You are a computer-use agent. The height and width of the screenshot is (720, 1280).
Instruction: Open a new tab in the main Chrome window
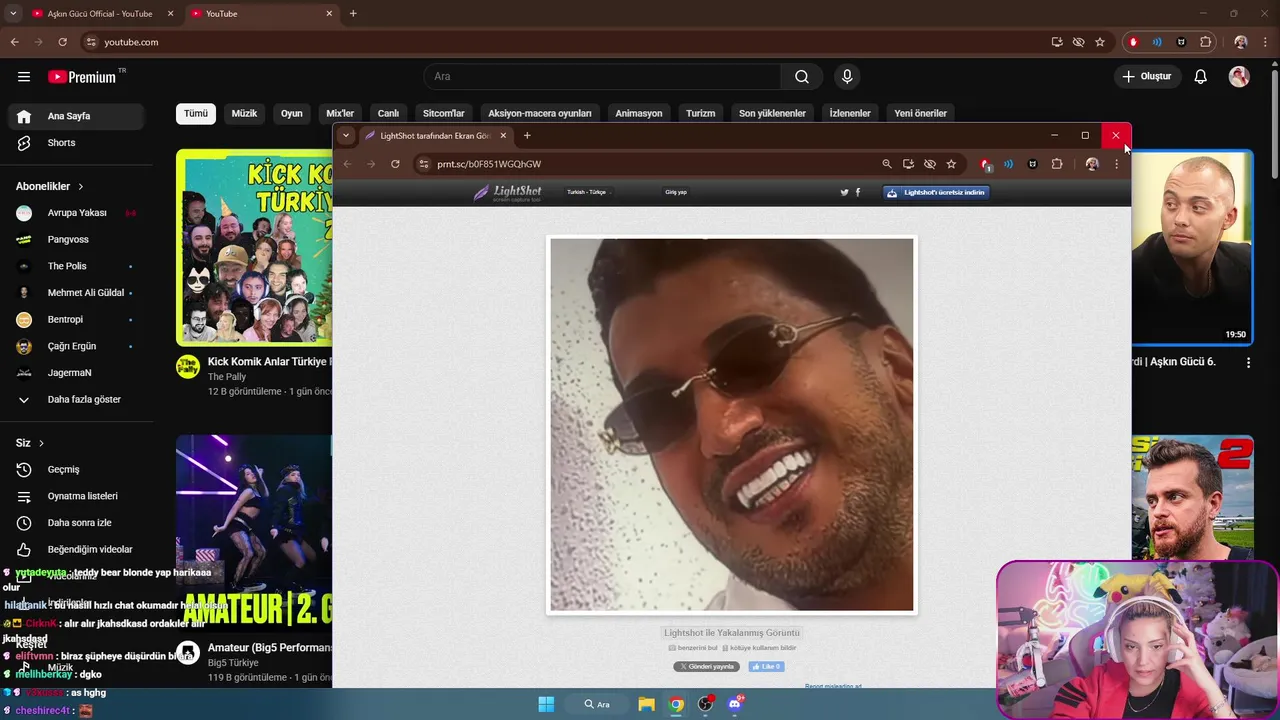[x=353, y=14]
